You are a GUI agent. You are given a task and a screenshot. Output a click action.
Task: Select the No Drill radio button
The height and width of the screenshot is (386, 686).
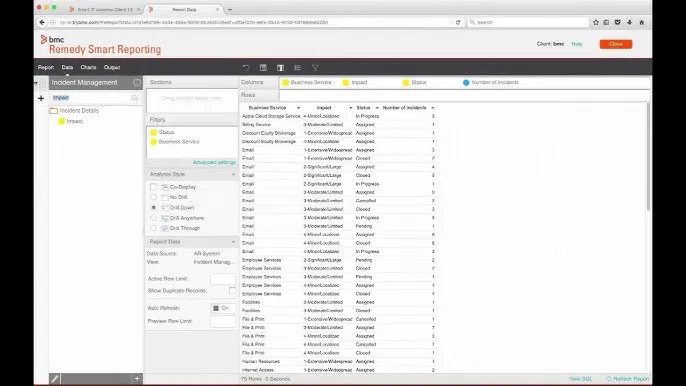tap(153, 197)
